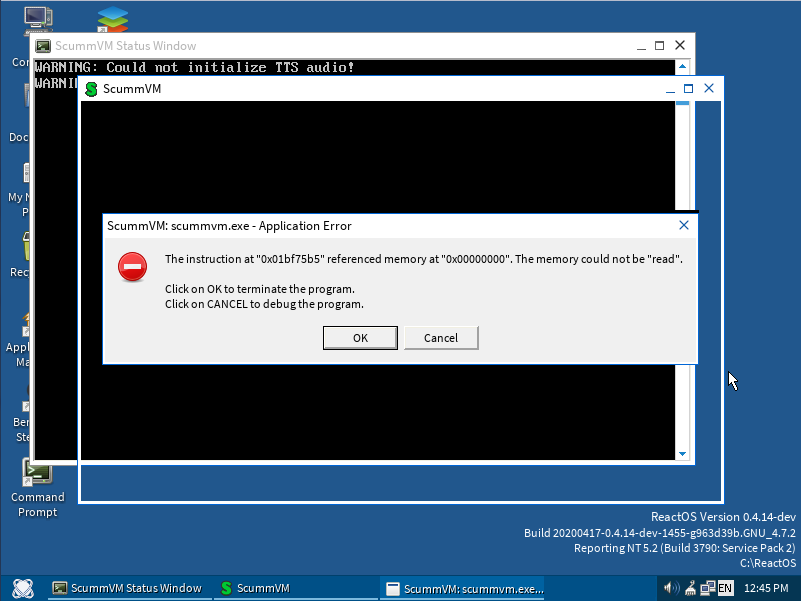This screenshot has height=601, width=801.
Task: Open the network connection tray icon
Action: click(708, 588)
